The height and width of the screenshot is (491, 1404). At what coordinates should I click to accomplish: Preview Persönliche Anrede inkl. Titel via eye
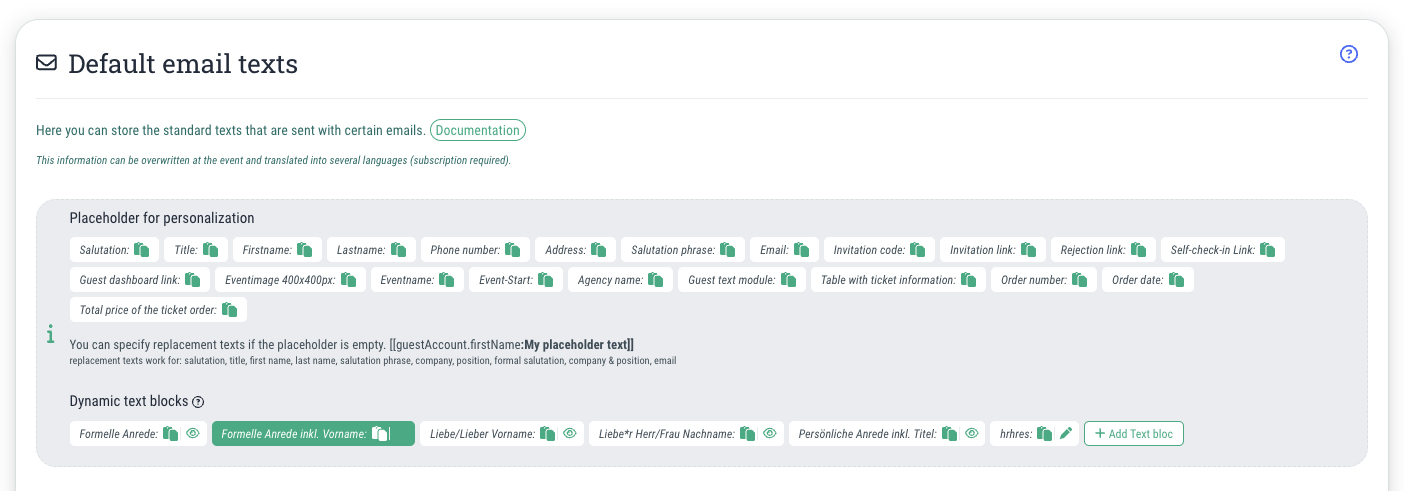point(971,434)
